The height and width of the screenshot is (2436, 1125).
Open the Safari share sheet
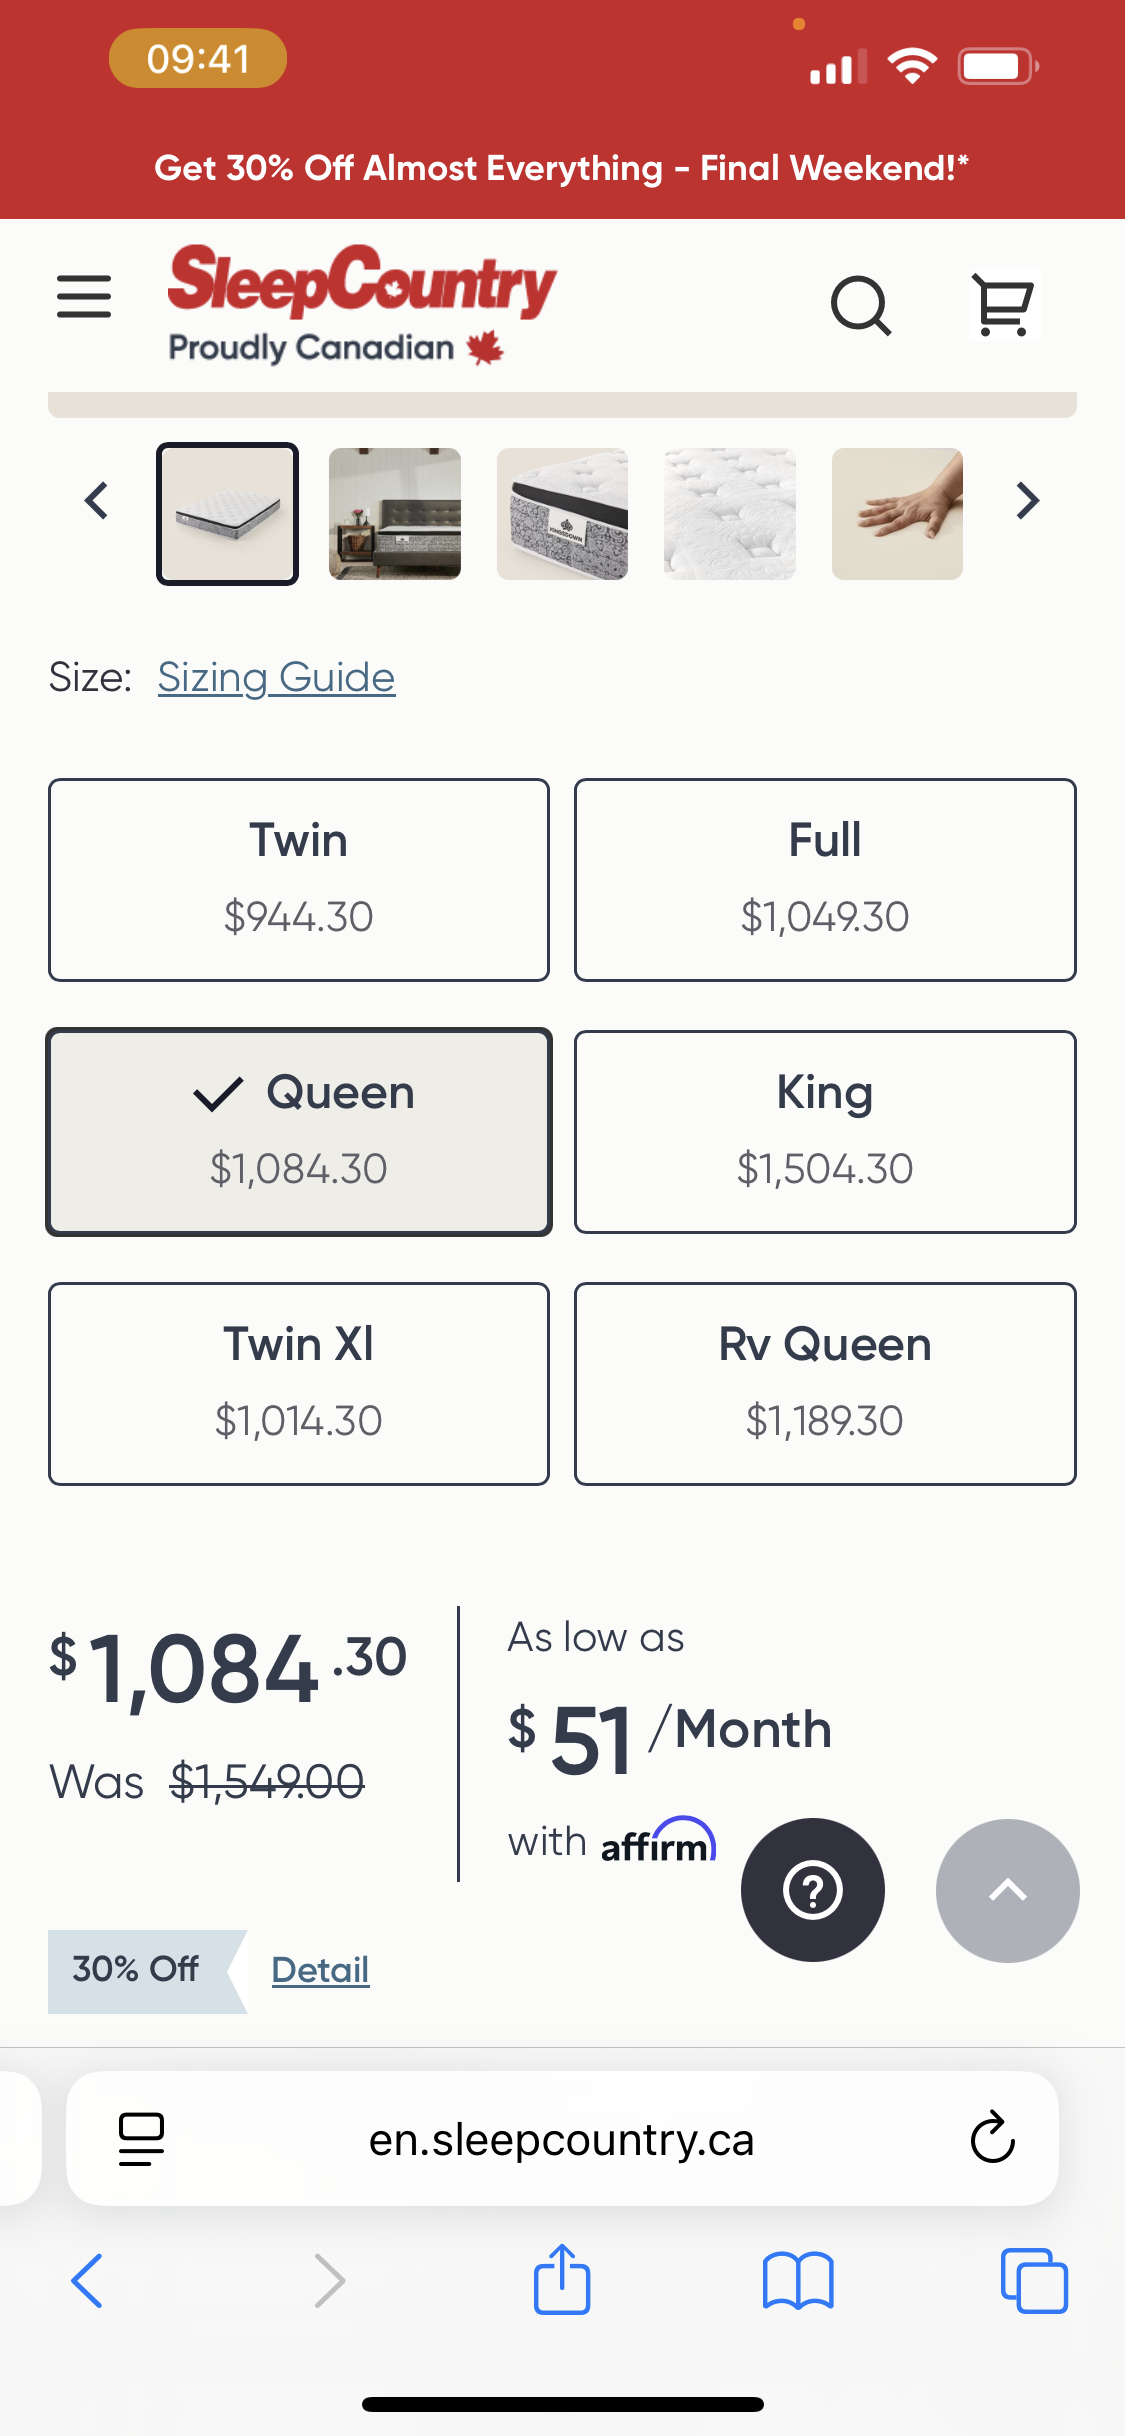tap(562, 2280)
